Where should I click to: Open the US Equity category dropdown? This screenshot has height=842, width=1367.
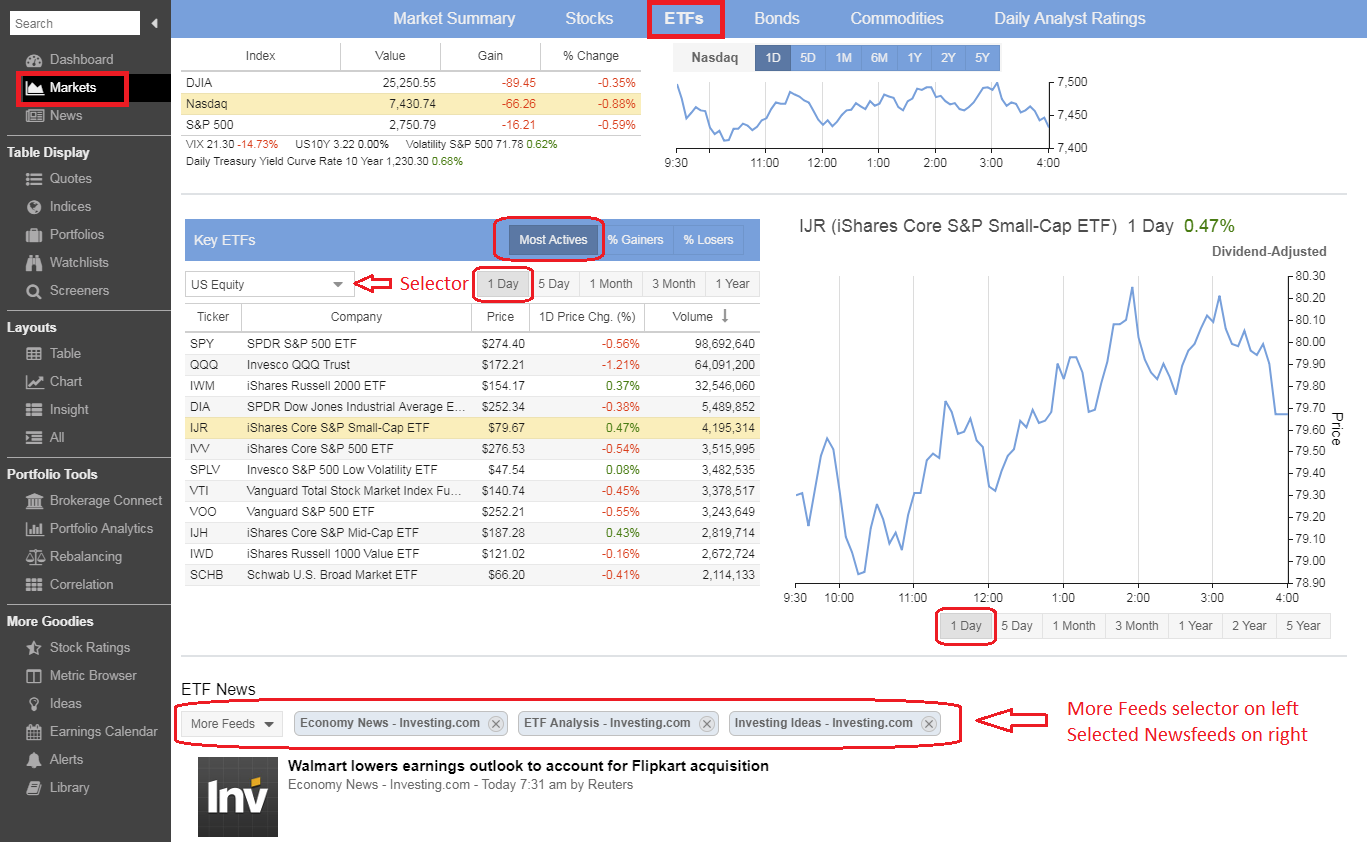click(269, 285)
